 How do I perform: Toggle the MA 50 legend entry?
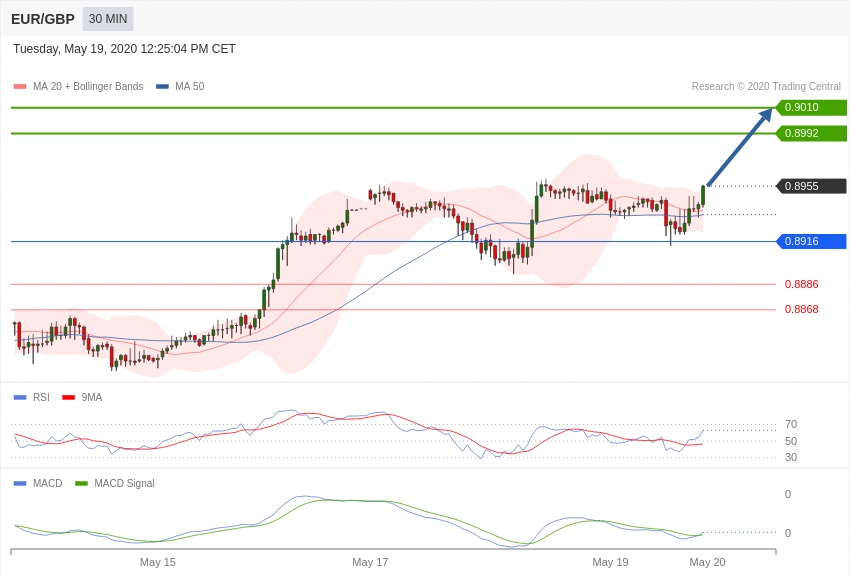[180, 87]
